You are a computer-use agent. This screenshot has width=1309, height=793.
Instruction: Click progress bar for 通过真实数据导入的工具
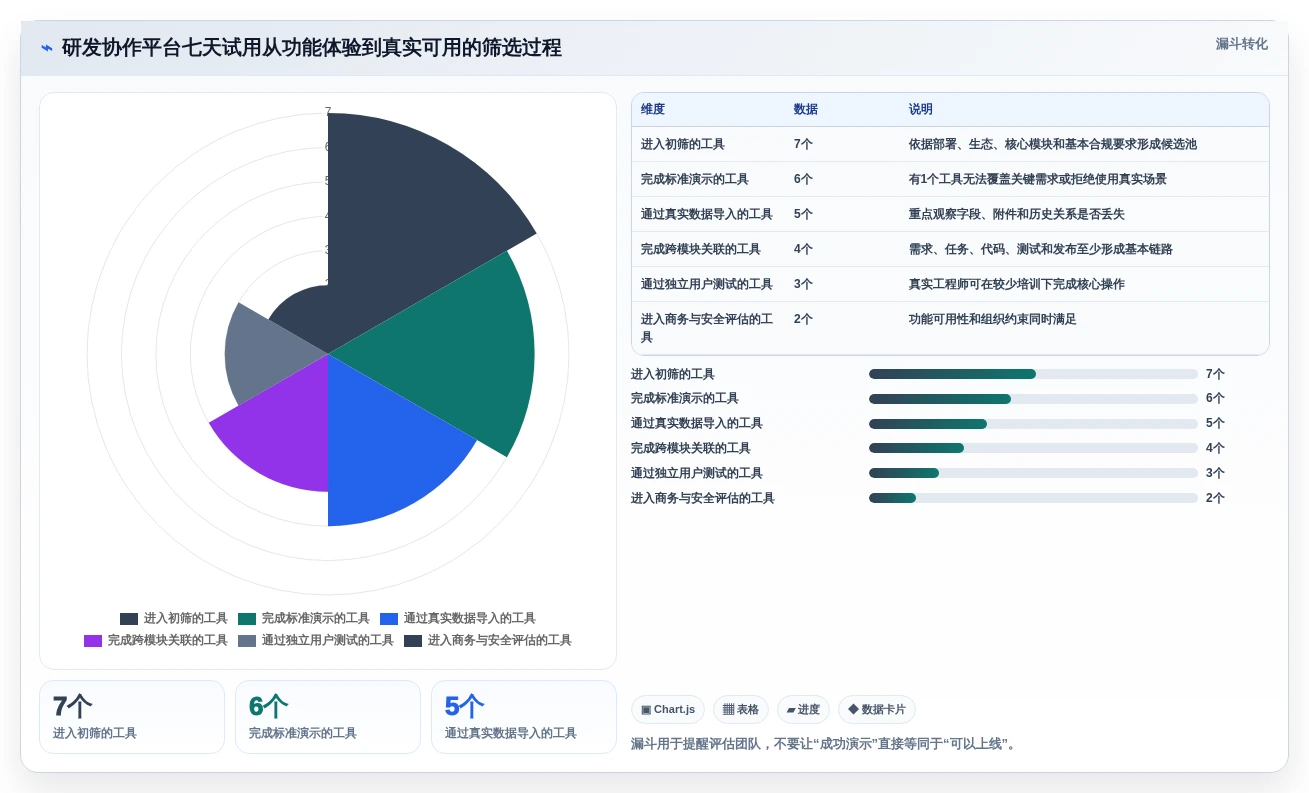click(1033, 424)
